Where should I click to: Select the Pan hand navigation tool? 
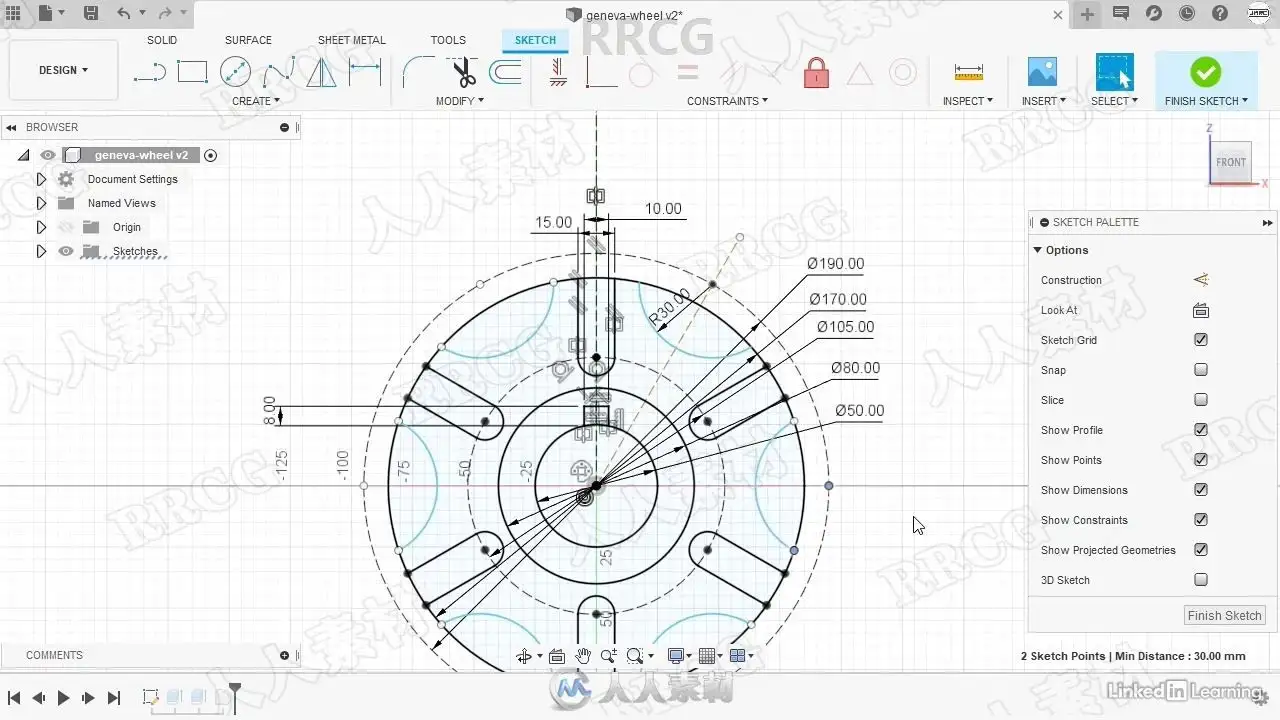(x=583, y=656)
